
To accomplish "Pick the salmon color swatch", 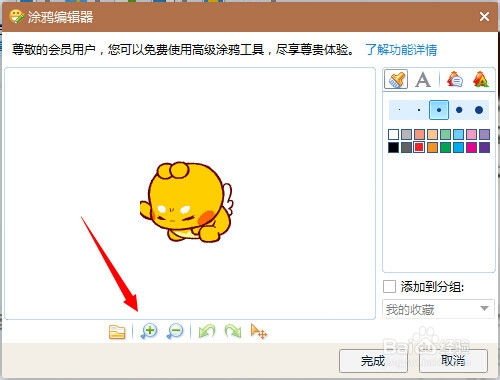I will pyautogui.click(x=419, y=135).
